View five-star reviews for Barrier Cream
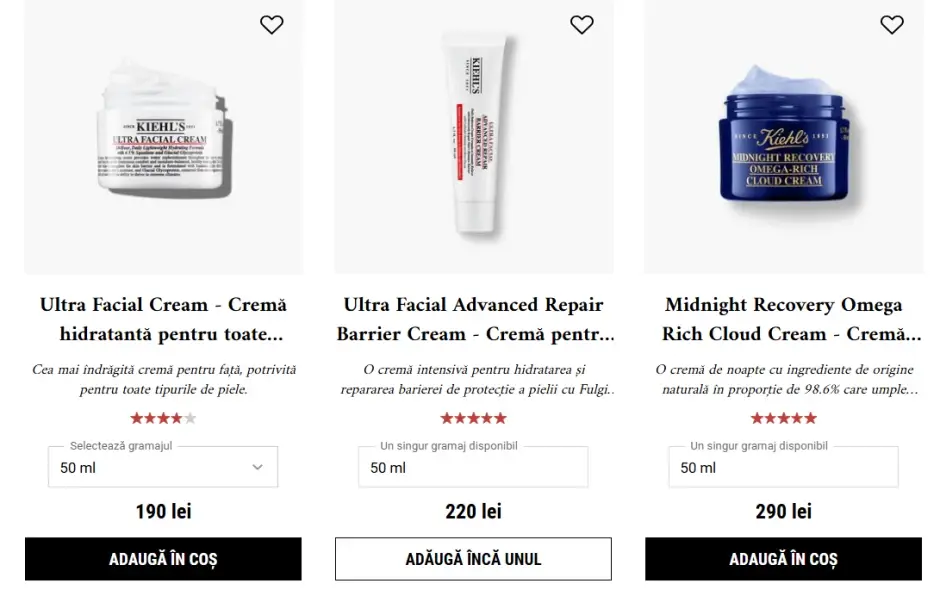940x596 pixels. click(x=474, y=418)
